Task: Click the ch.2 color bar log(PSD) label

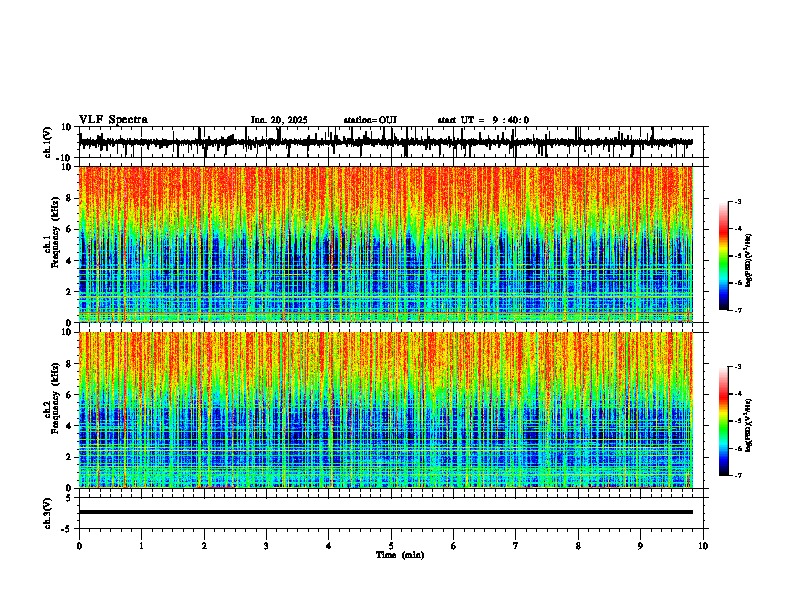Action: coord(749,425)
